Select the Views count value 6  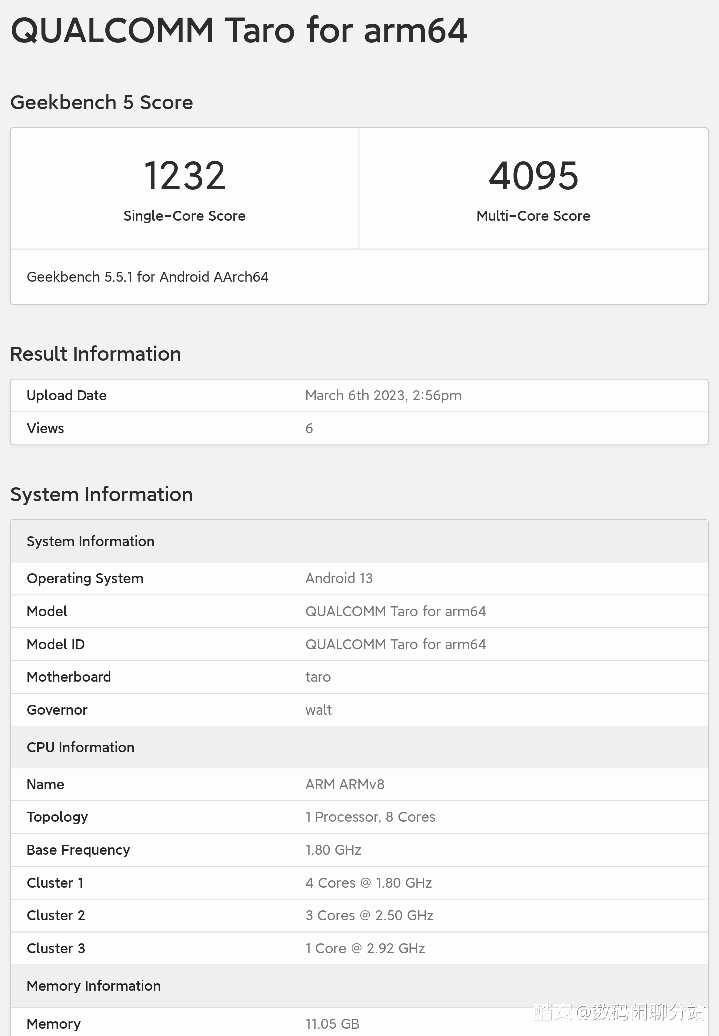pos(309,428)
